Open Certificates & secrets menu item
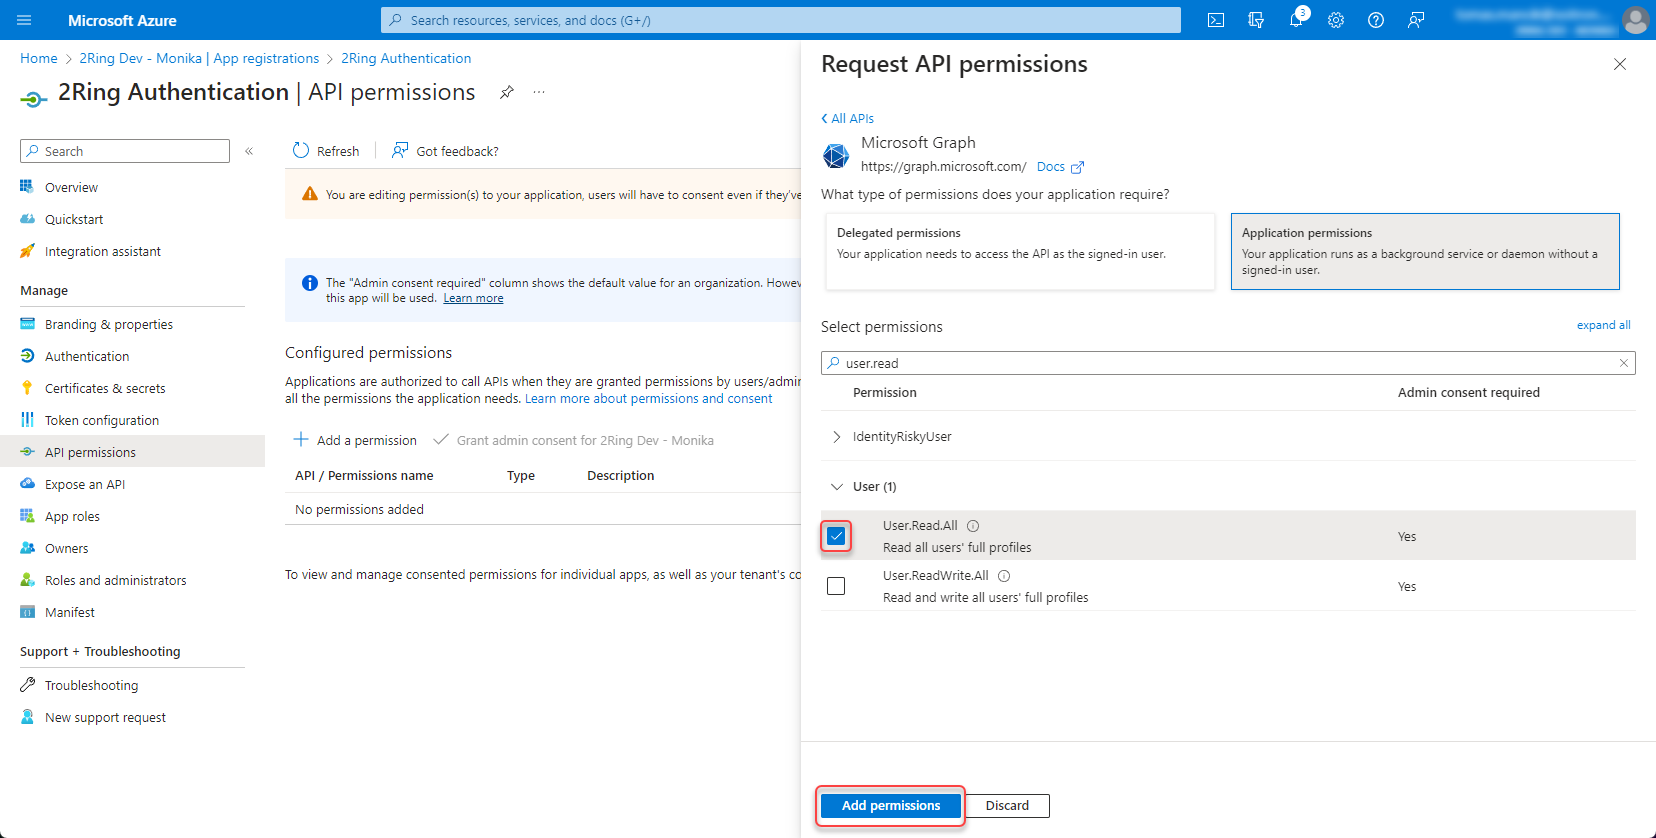The image size is (1656, 838). [105, 389]
